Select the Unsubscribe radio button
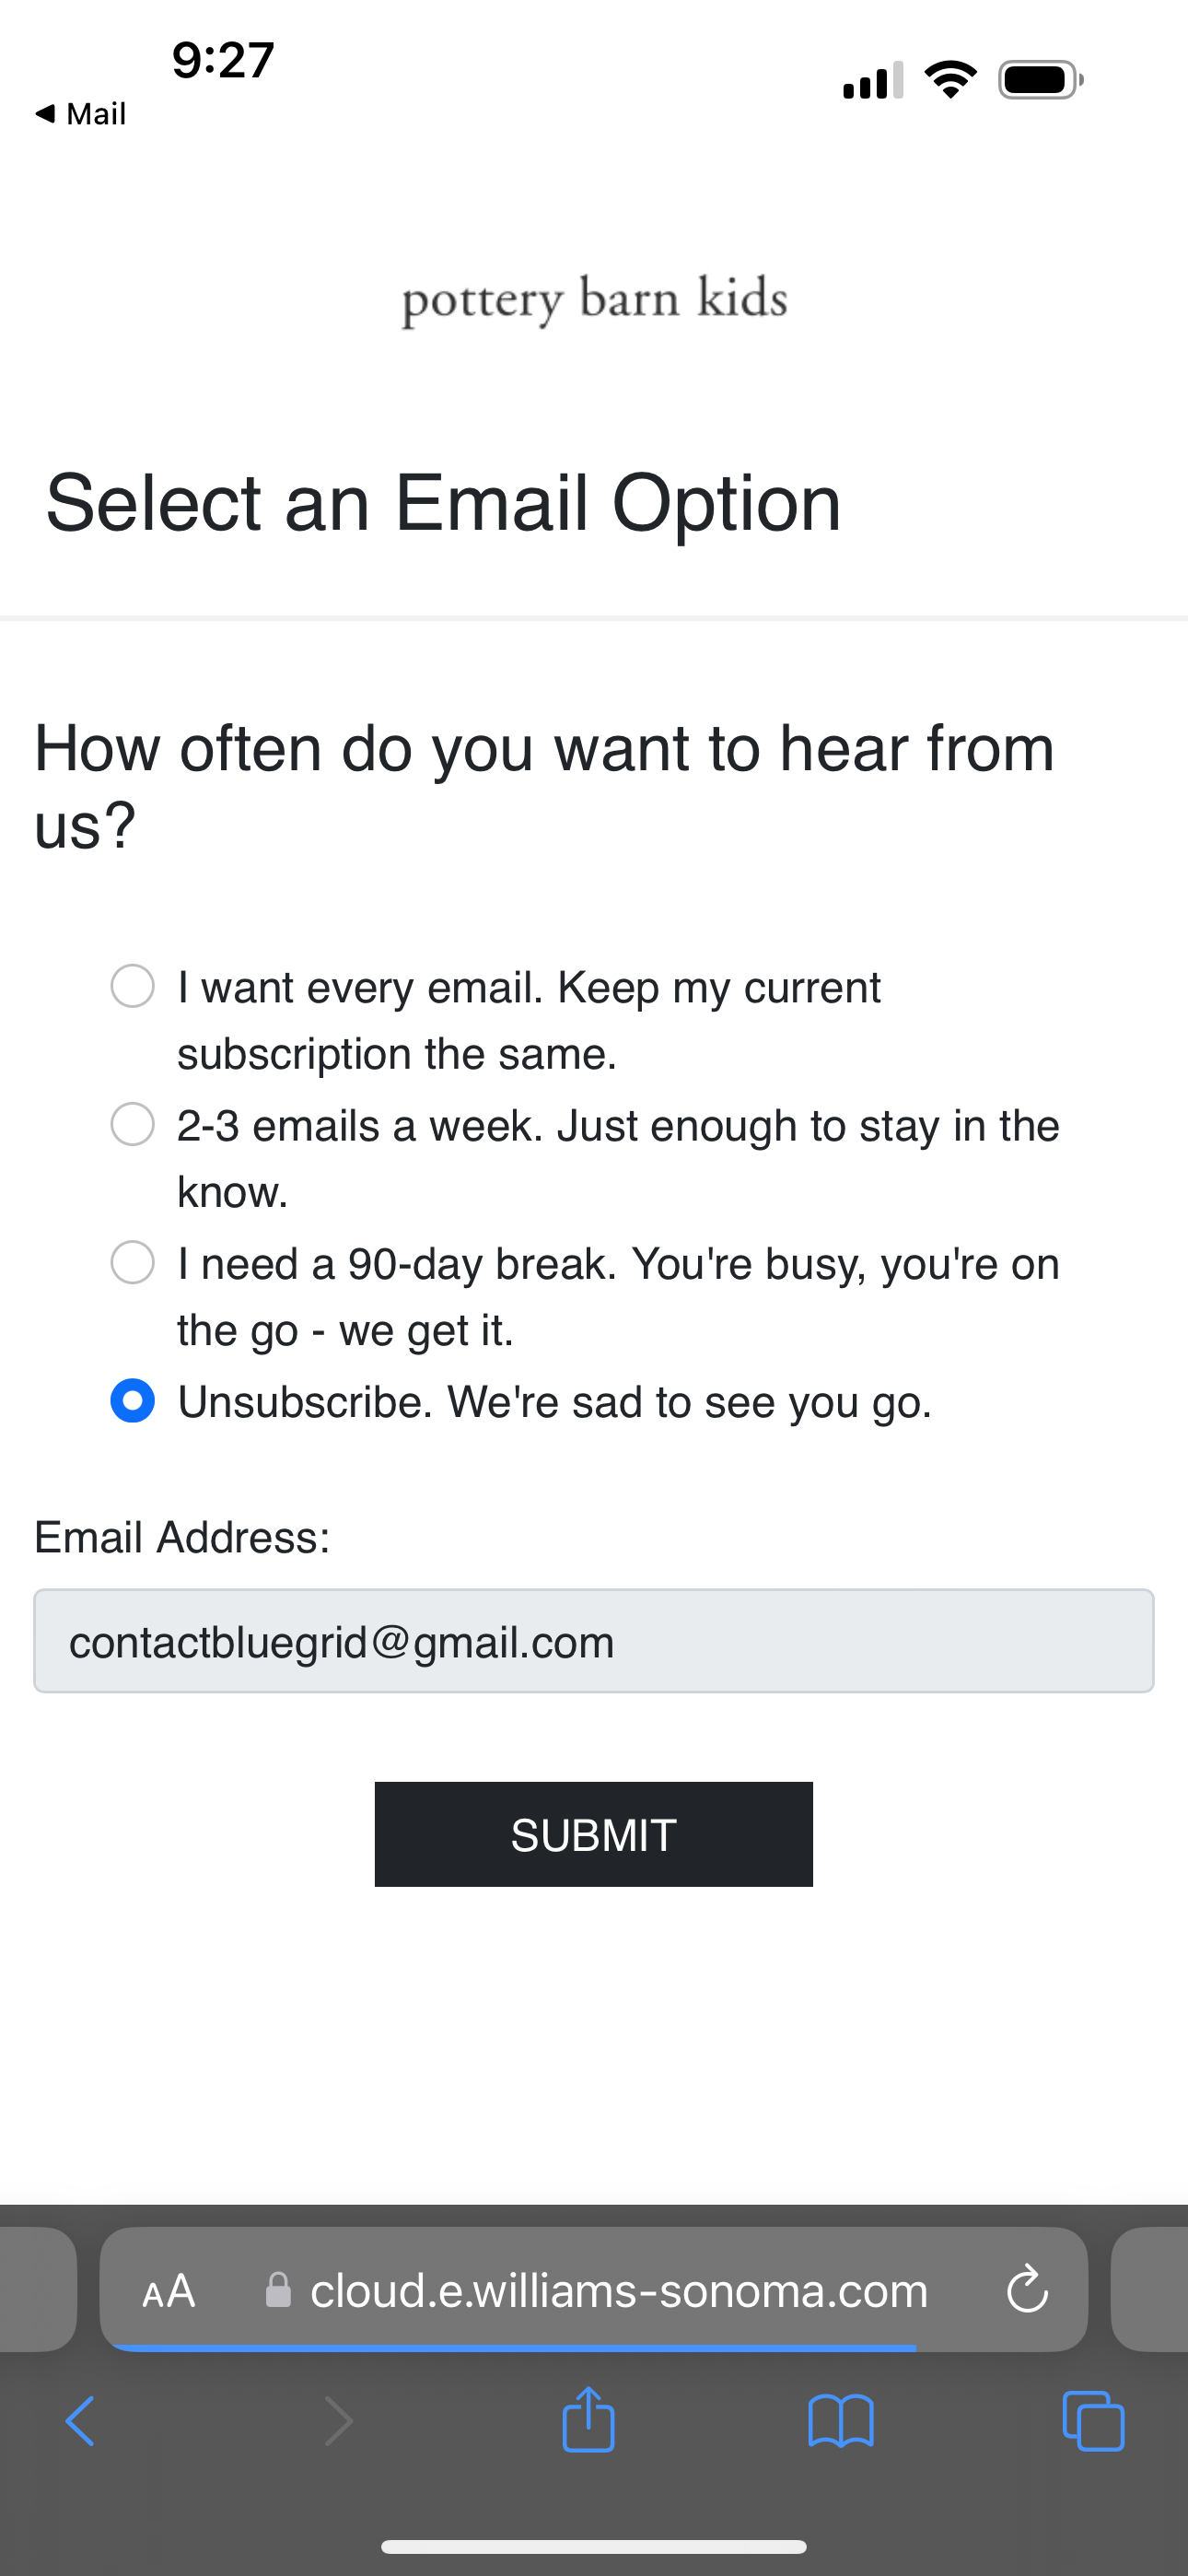The width and height of the screenshot is (1188, 2576). (x=132, y=1400)
